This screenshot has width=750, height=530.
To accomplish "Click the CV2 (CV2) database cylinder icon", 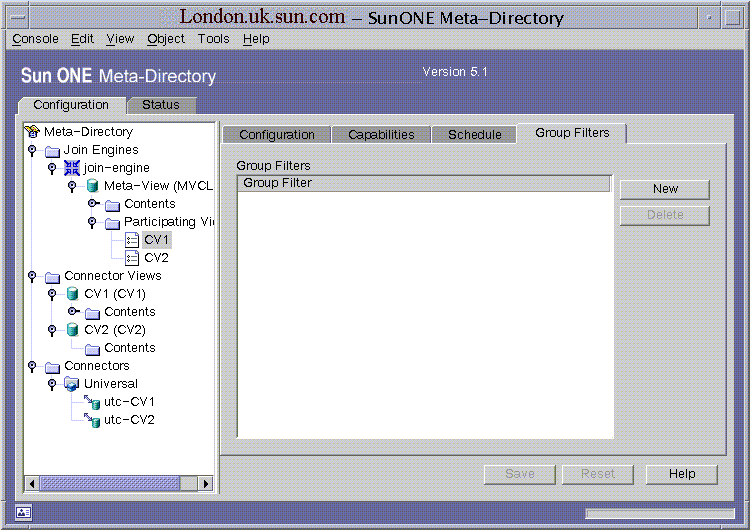I will (72, 330).
